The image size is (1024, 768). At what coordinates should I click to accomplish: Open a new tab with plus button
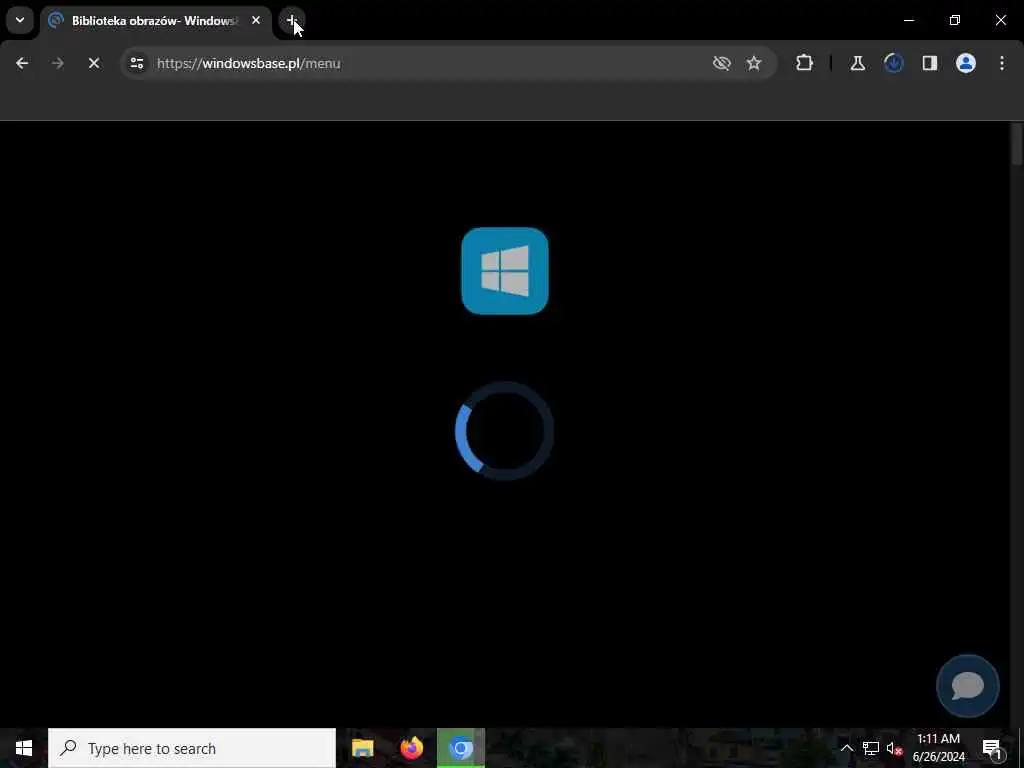click(292, 20)
